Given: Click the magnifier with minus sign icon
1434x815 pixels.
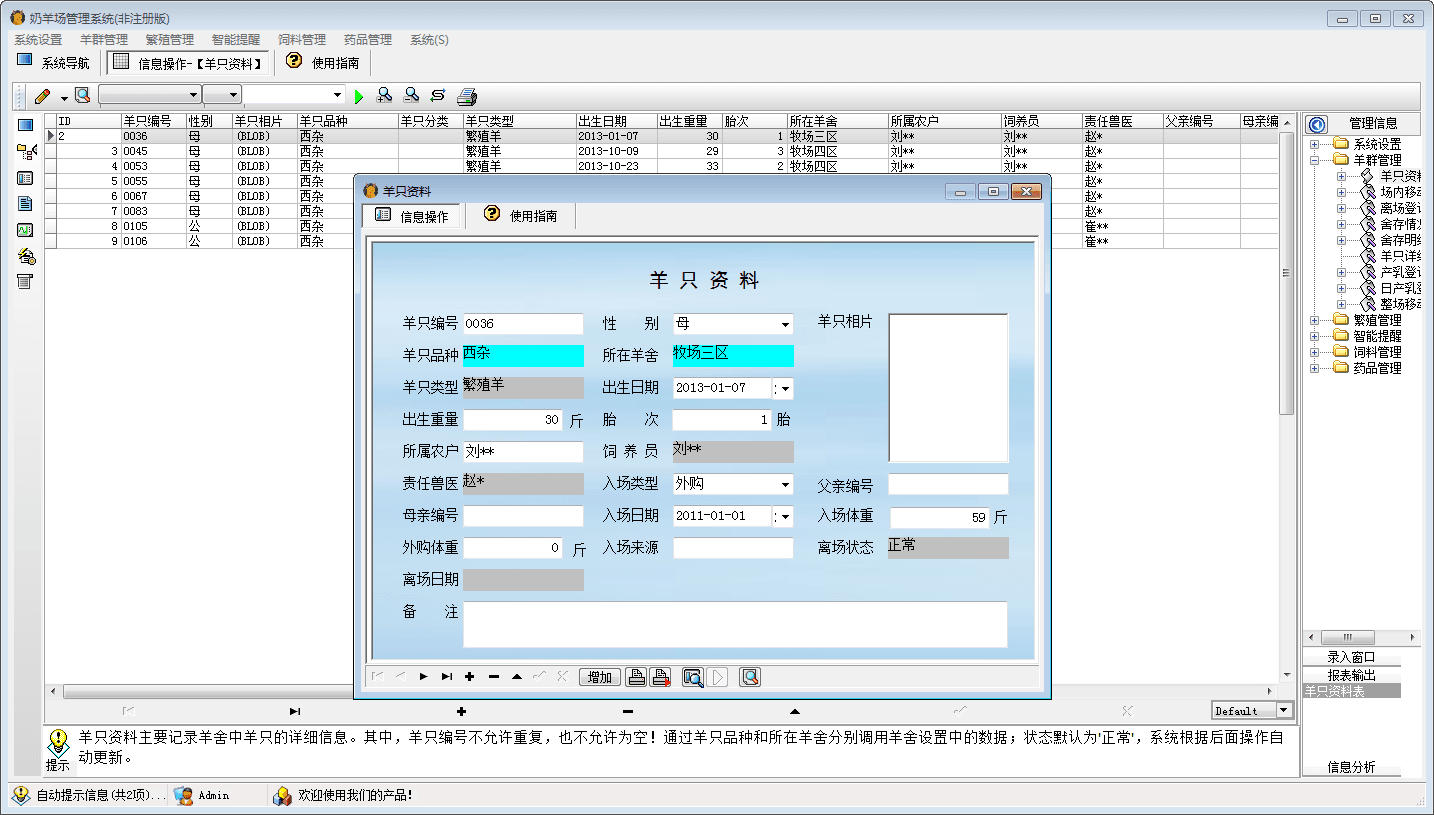Looking at the screenshot, I should (411, 95).
